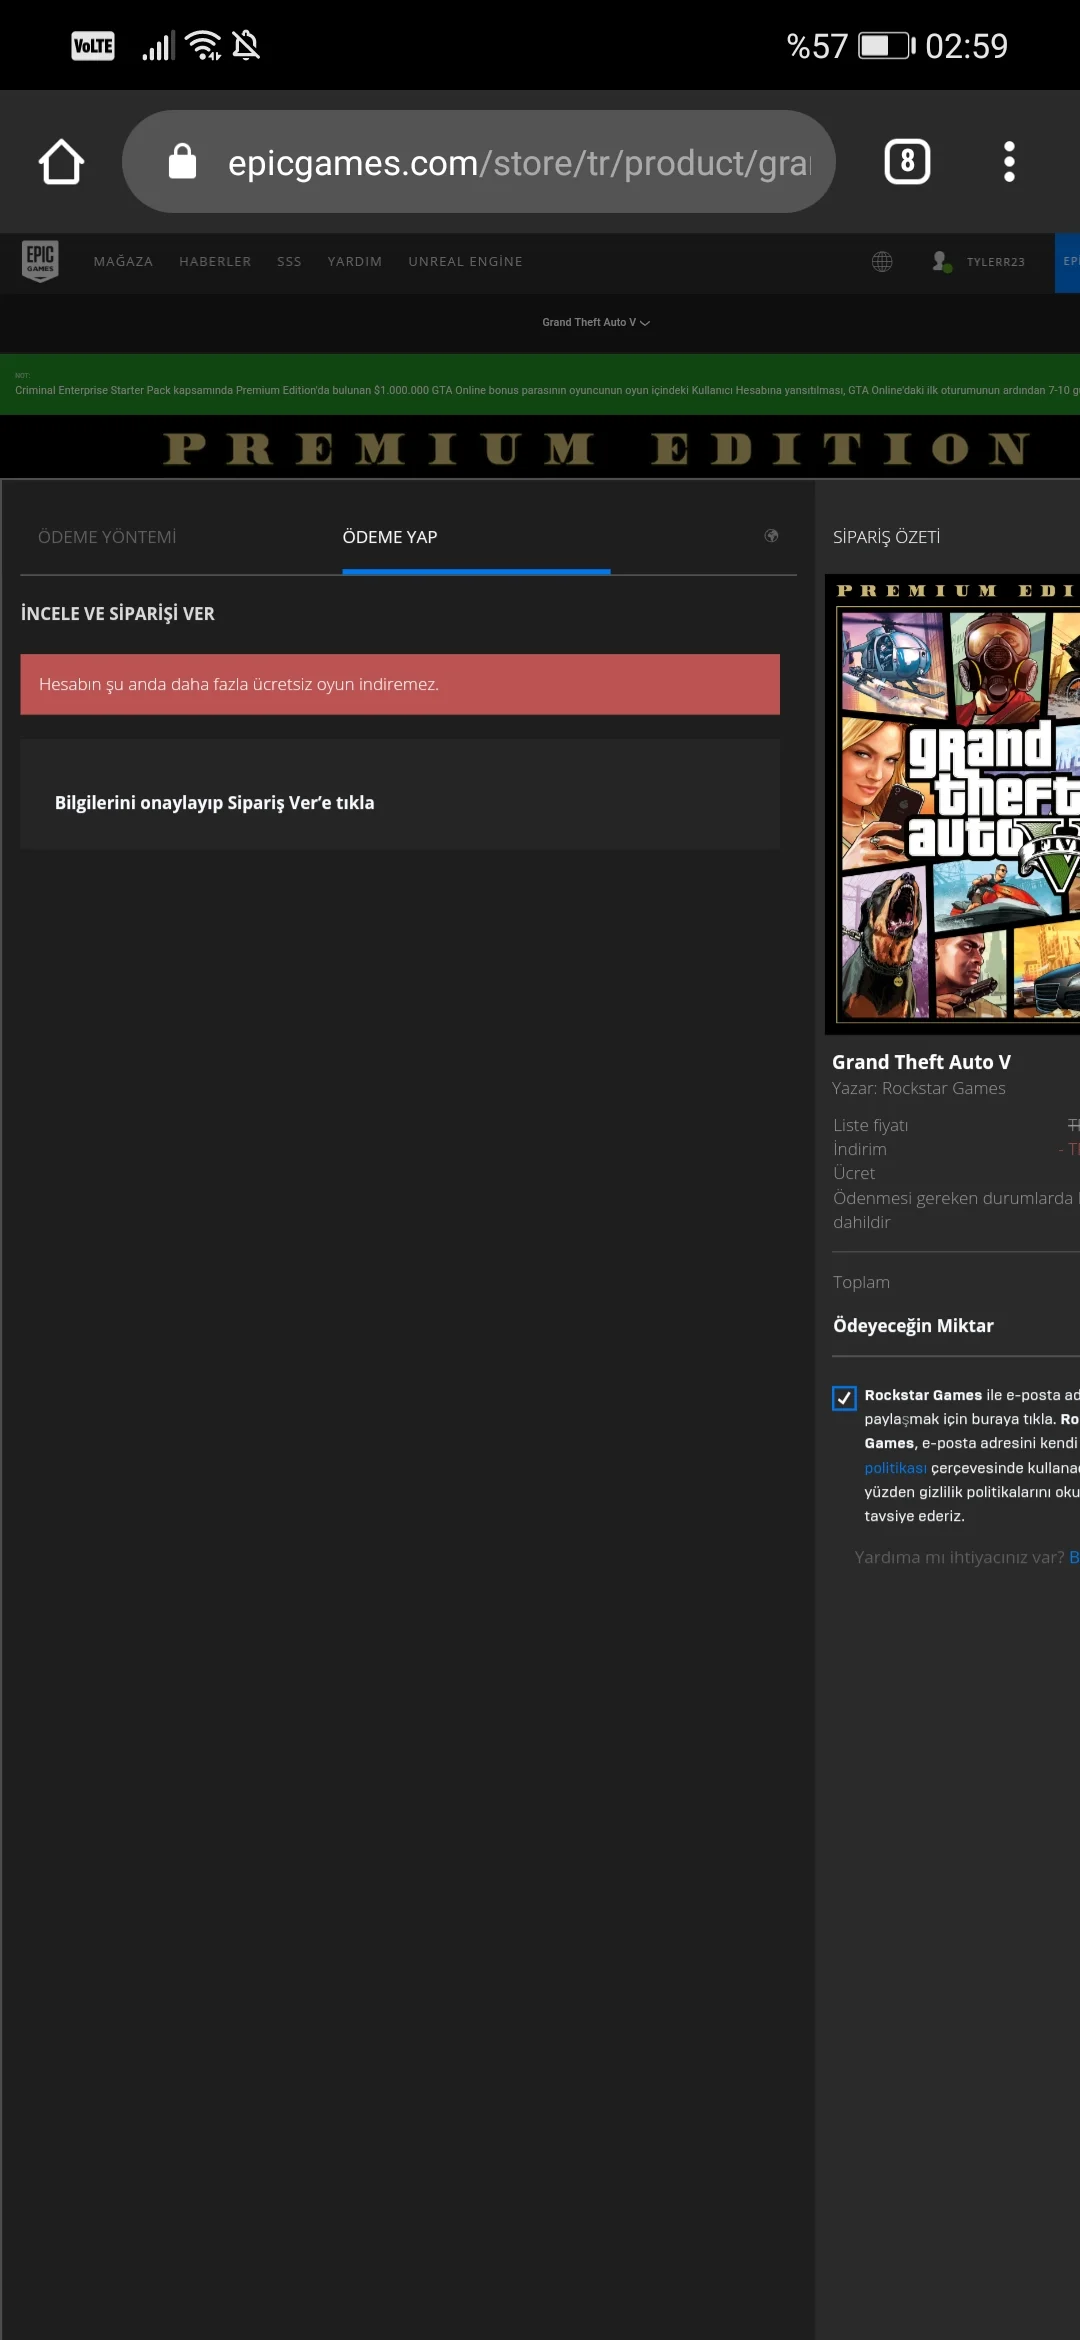
Task: Click the green Criminal Enterprise notice banner
Action: pyautogui.click(x=540, y=385)
